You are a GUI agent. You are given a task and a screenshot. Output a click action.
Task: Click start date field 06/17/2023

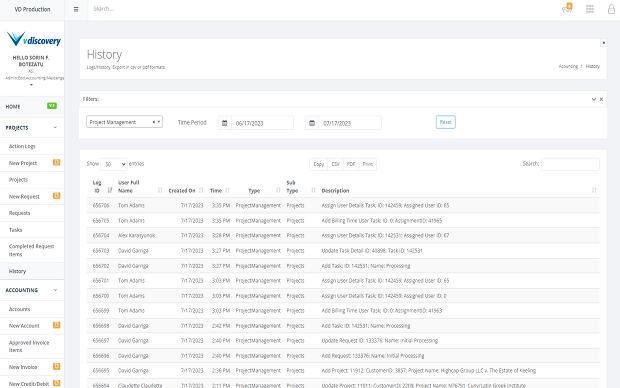pyautogui.click(x=262, y=123)
